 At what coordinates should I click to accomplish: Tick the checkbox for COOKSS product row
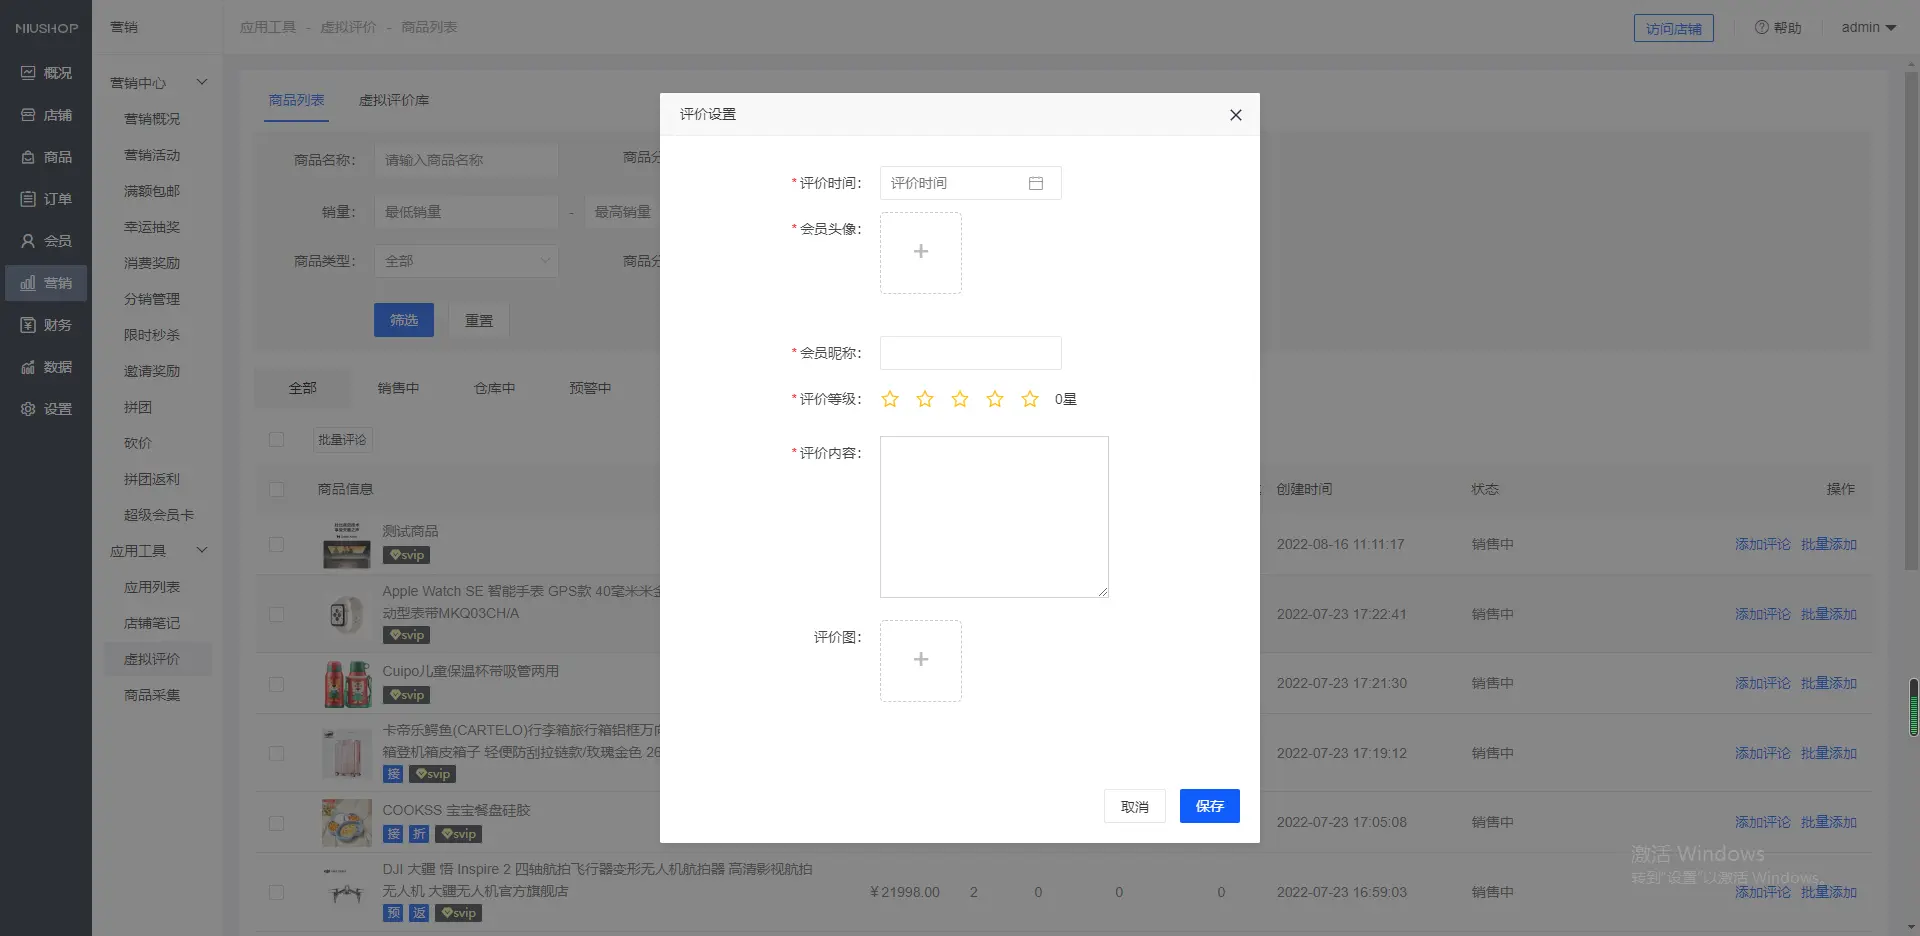click(277, 823)
